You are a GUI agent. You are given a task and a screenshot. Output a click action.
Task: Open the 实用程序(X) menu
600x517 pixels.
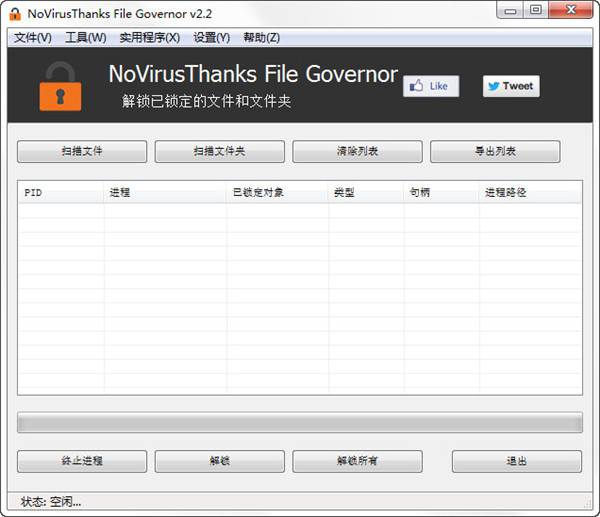tap(150, 38)
